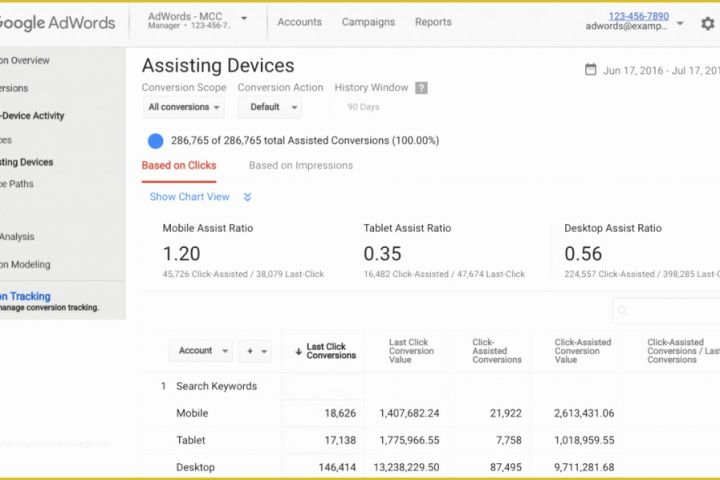Click the 146,414 Desktop last click conversions
Screen dimensions: 720x480
337,467
